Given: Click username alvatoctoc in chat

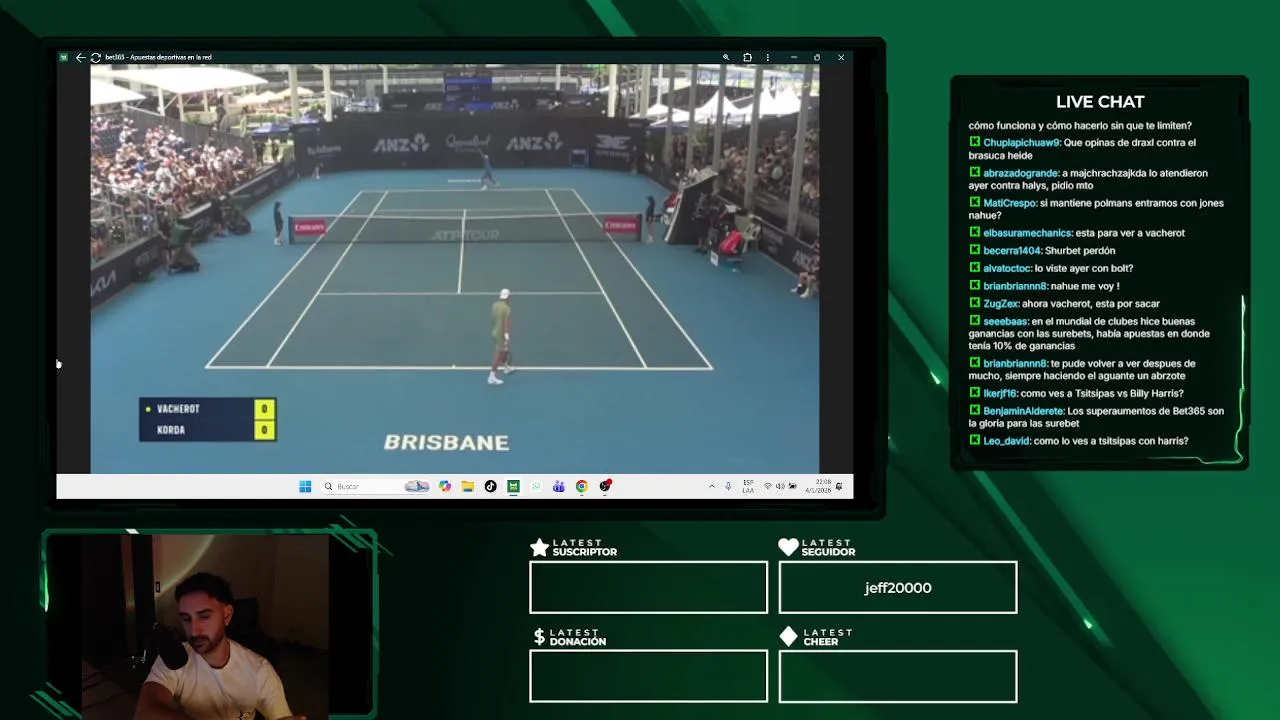Looking at the screenshot, I should [1007, 268].
